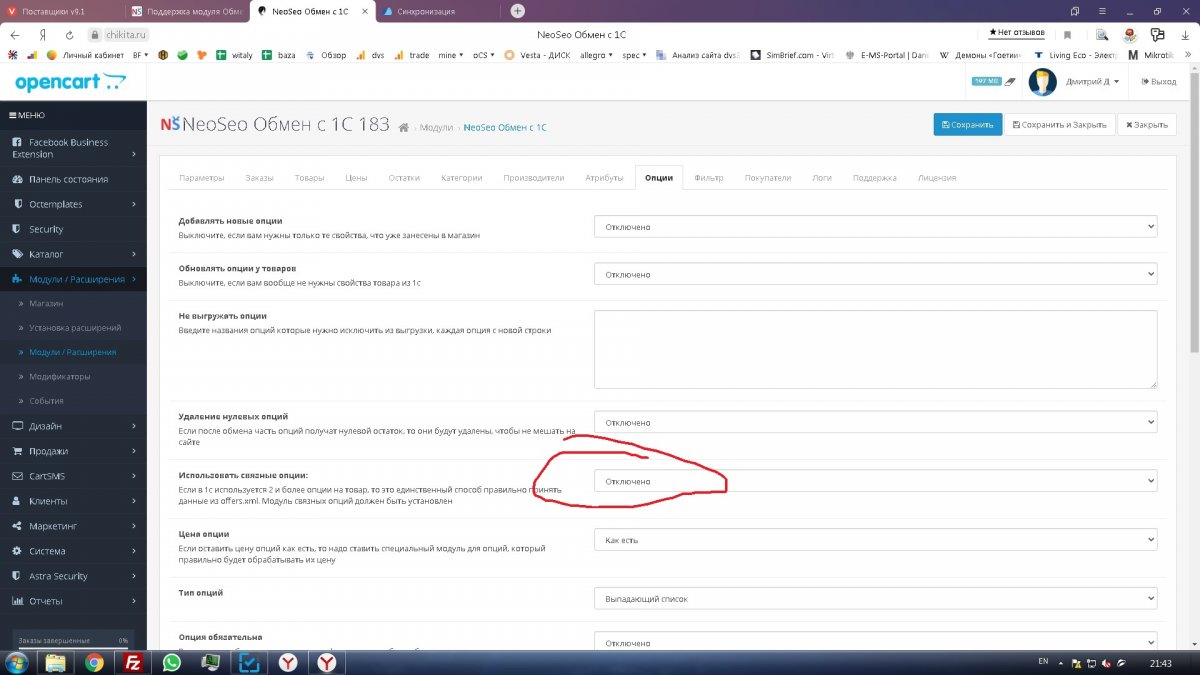Open the Цена опции dropdown
The image size is (1200, 675).
(x=875, y=540)
